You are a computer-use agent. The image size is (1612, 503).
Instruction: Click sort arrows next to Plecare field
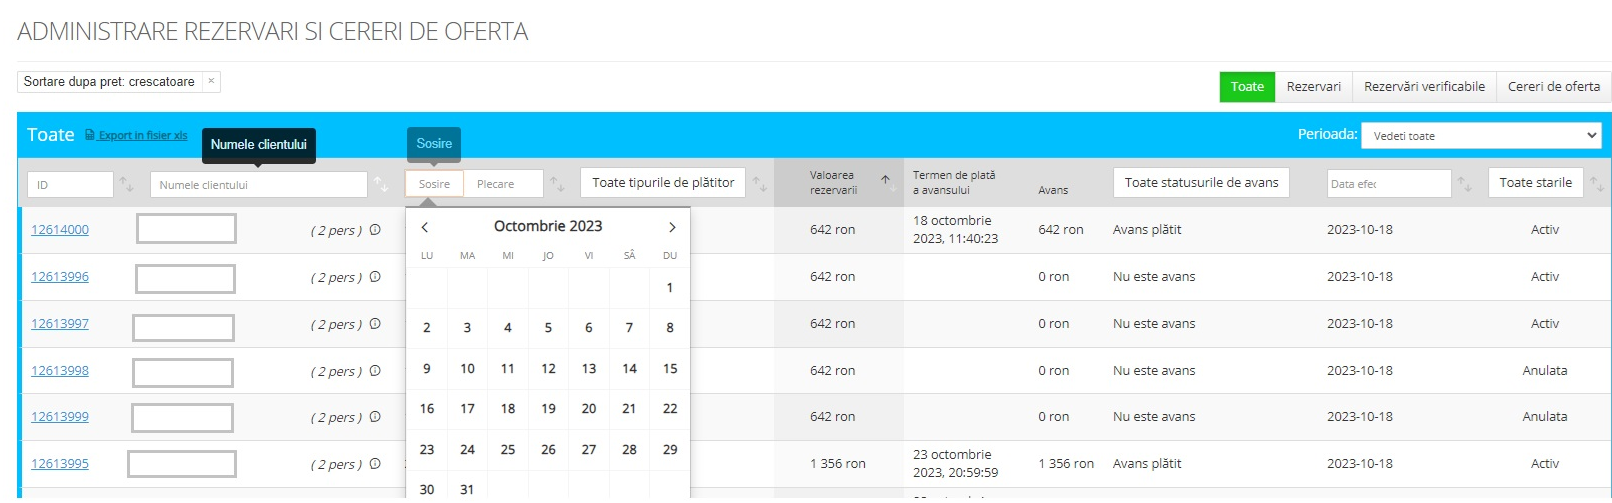click(558, 184)
